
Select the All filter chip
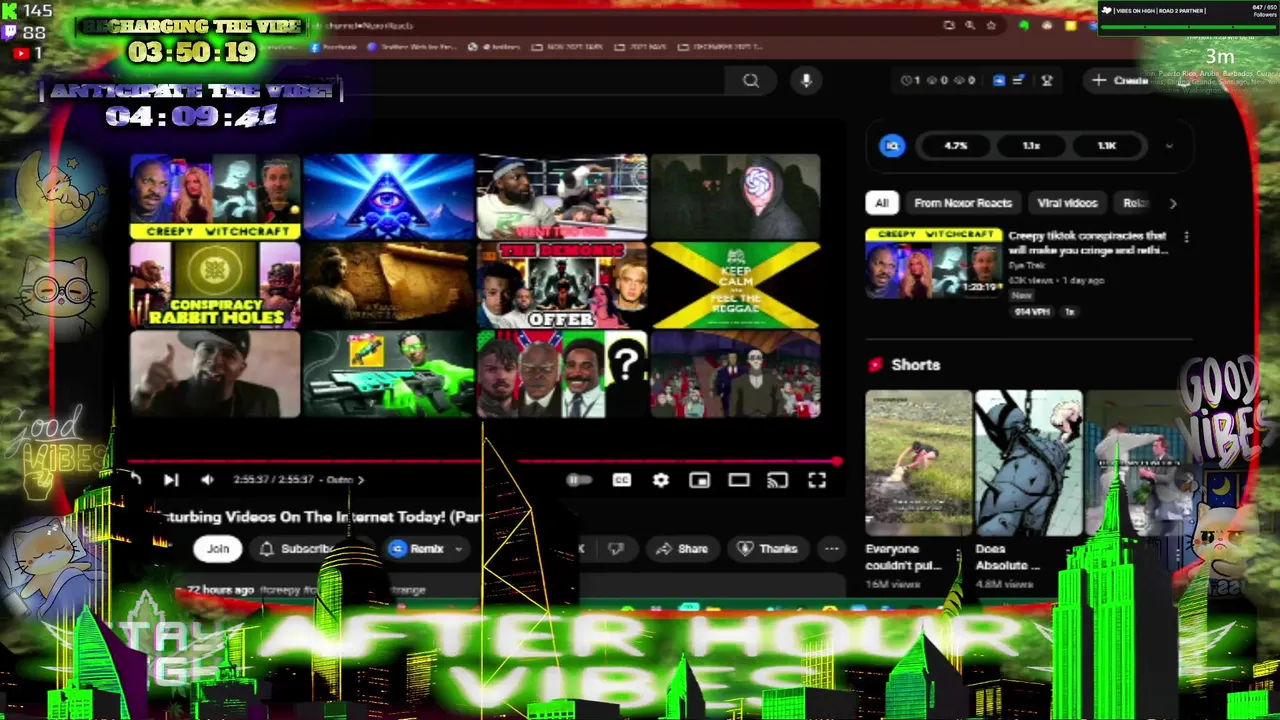(x=882, y=203)
